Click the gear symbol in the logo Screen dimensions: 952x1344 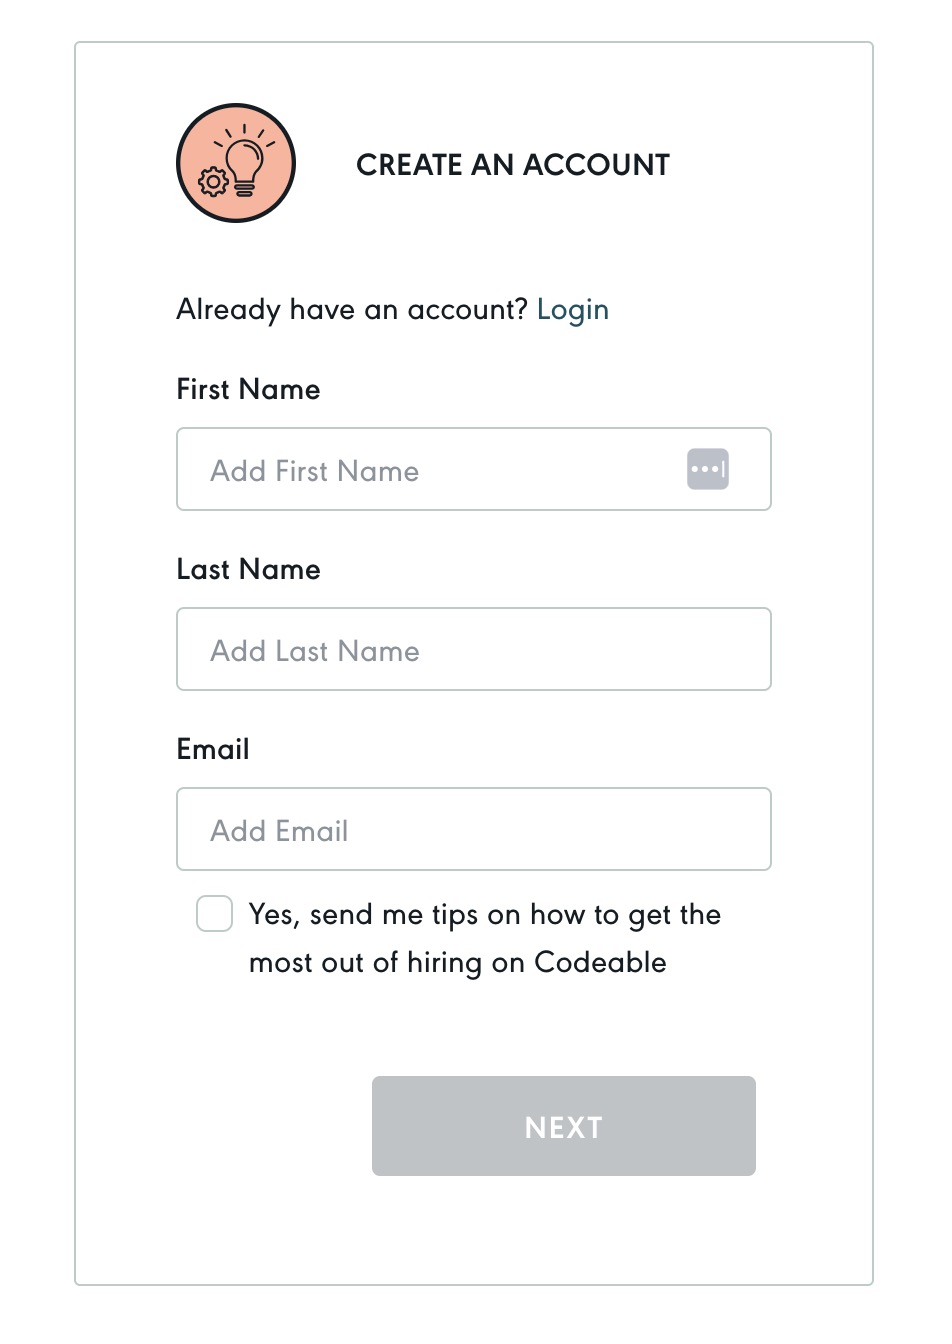[213, 181]
